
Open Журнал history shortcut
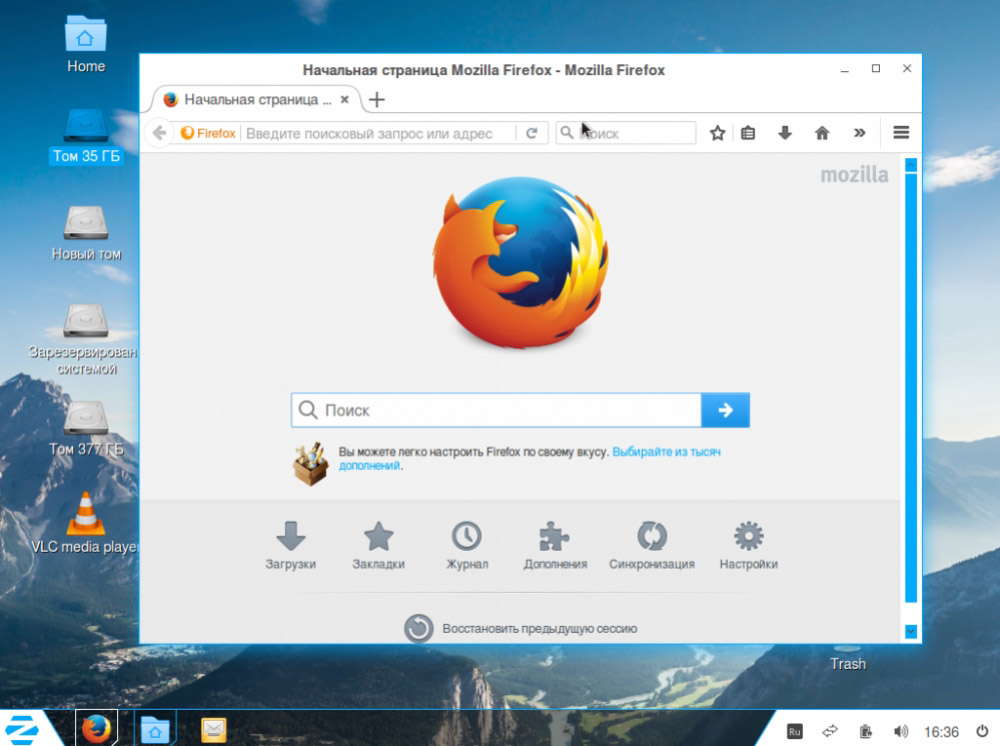(467, 545)
